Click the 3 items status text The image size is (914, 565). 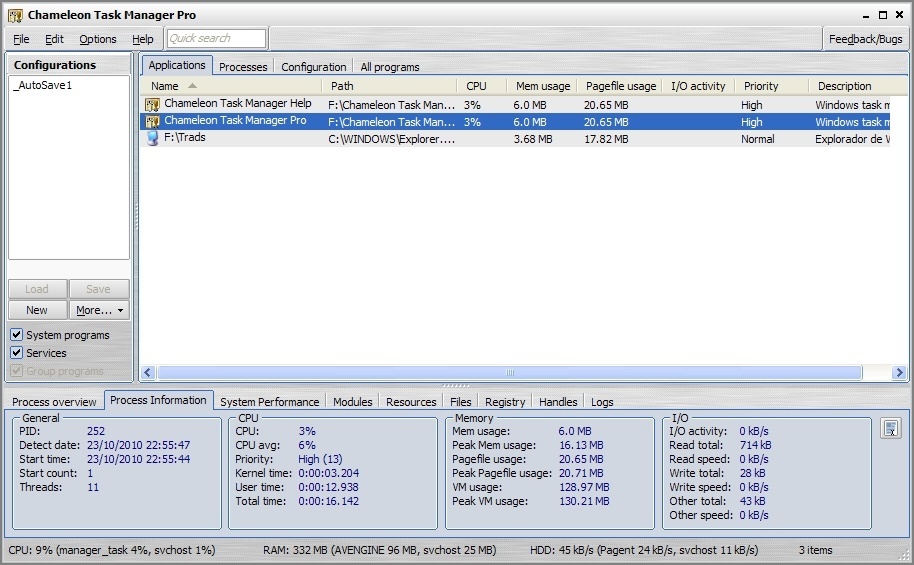click(x=815, y=550)
